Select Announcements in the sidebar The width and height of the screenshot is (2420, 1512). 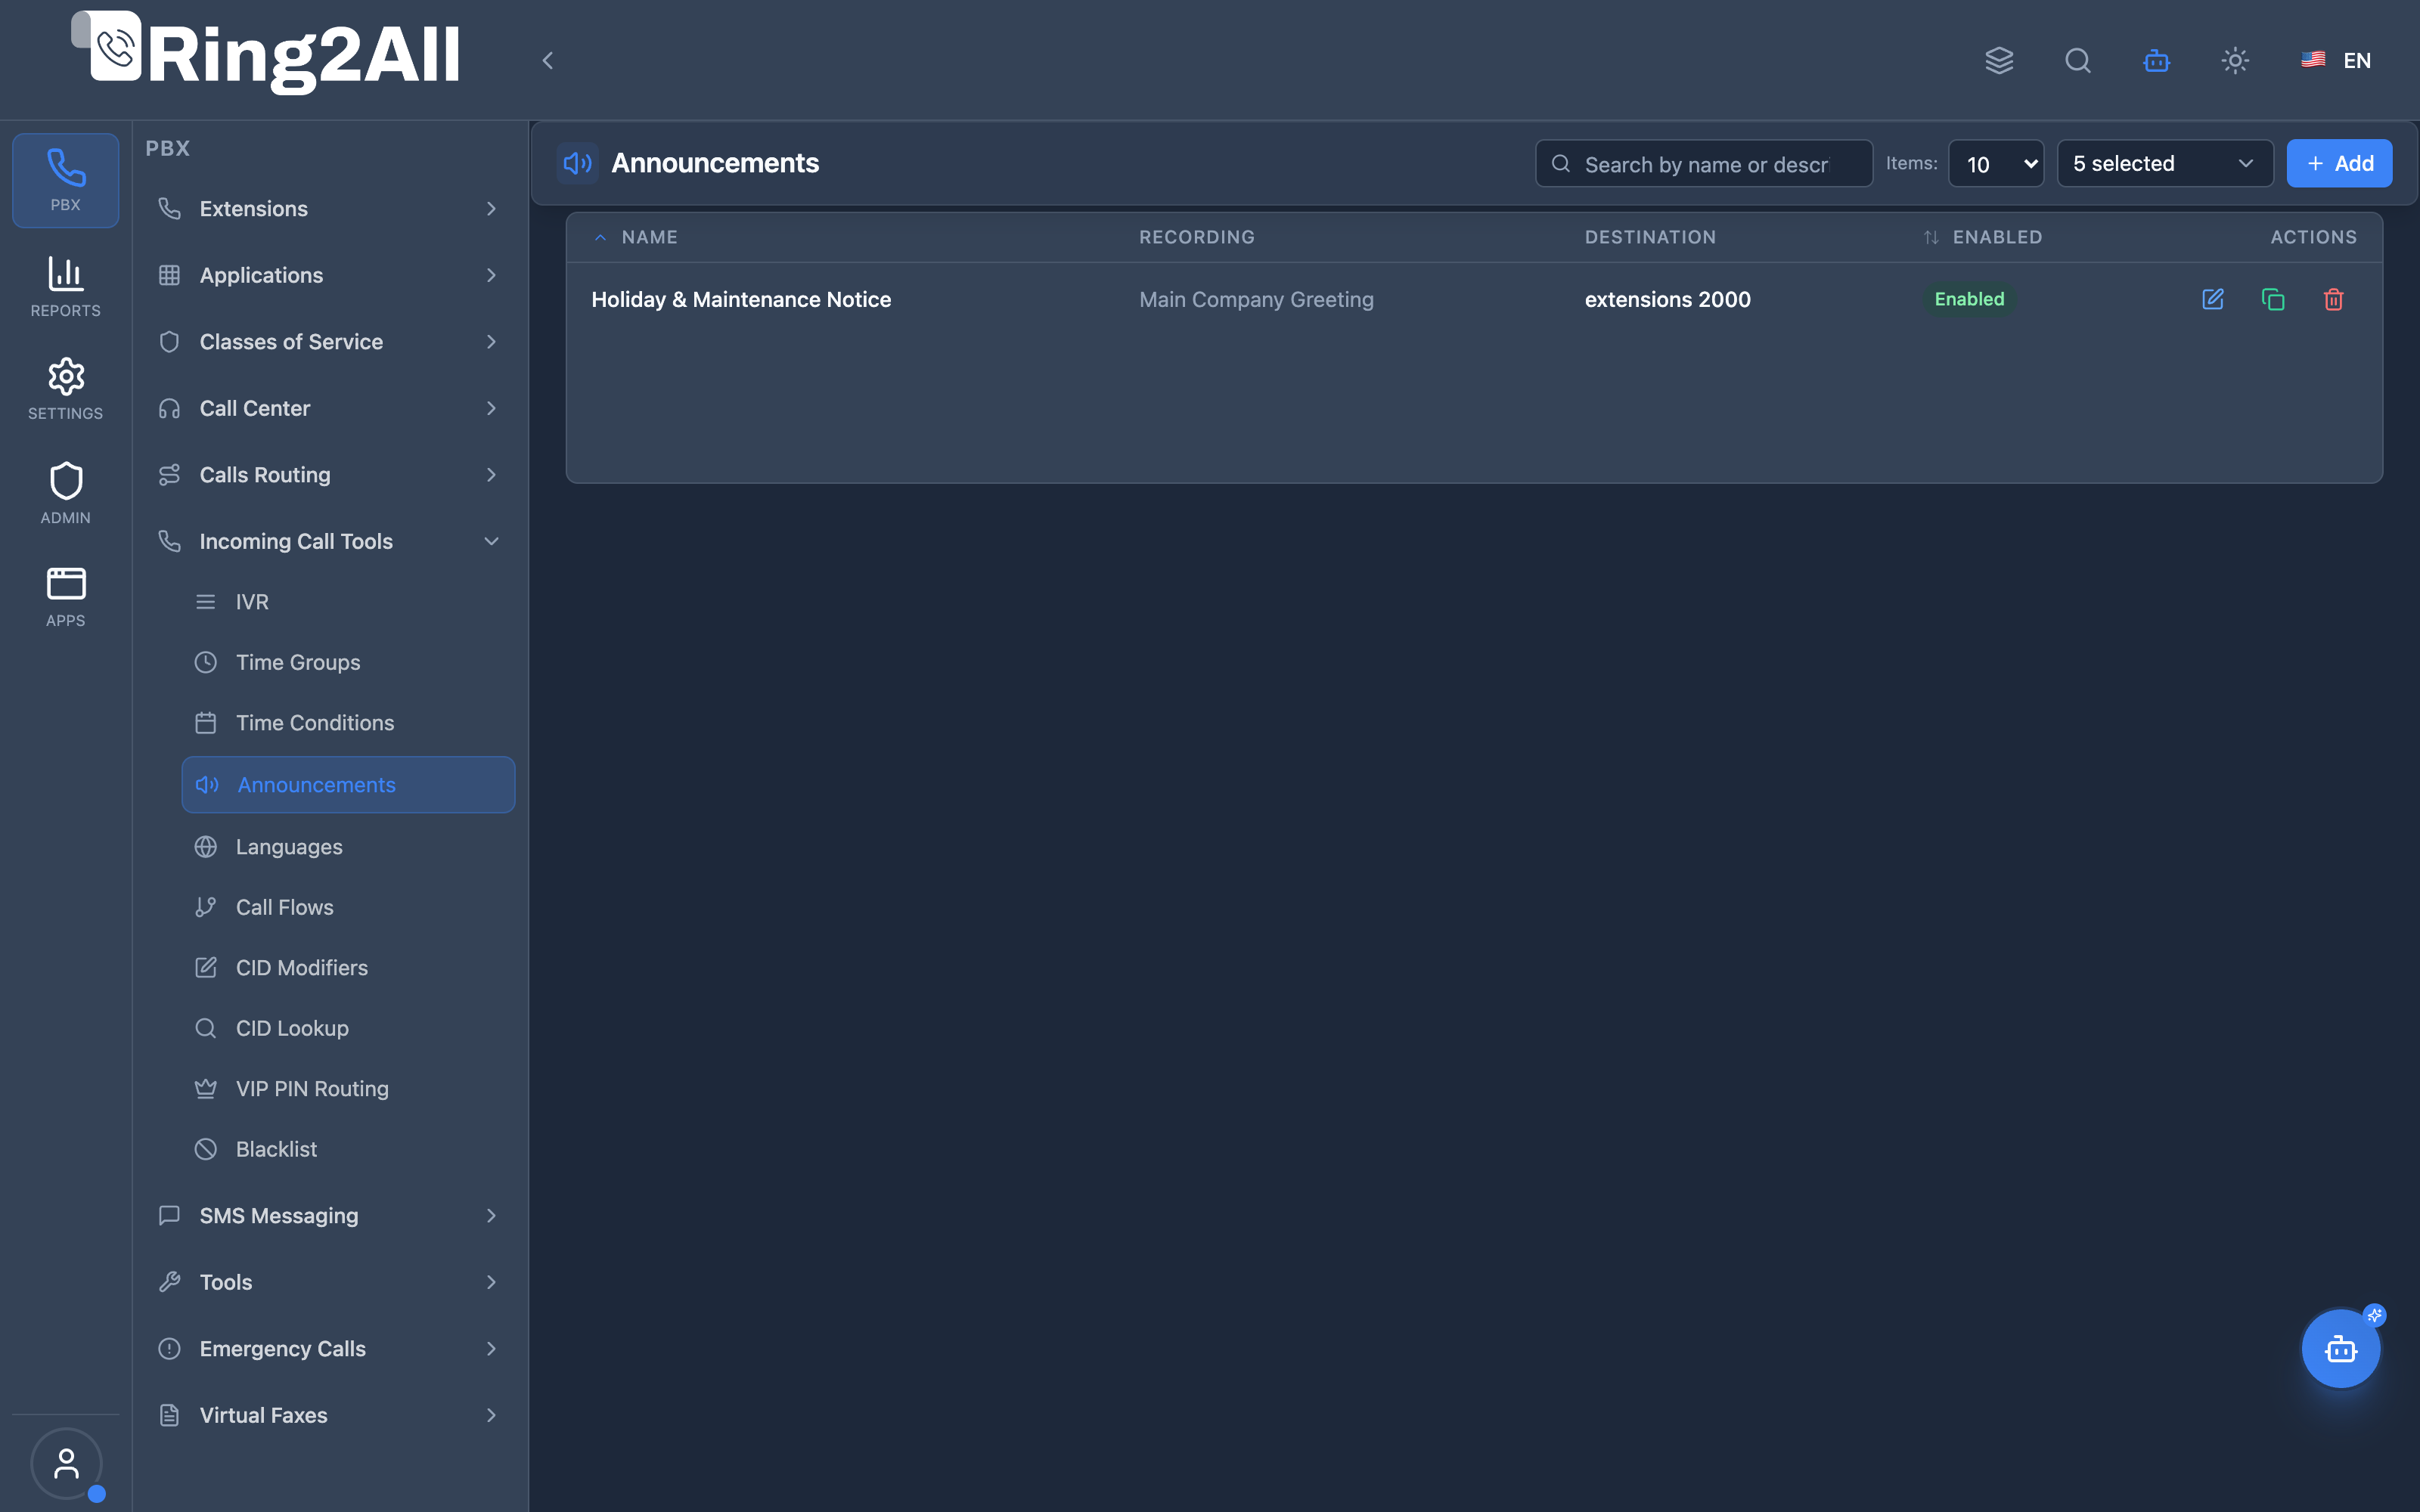pos(348,784)
